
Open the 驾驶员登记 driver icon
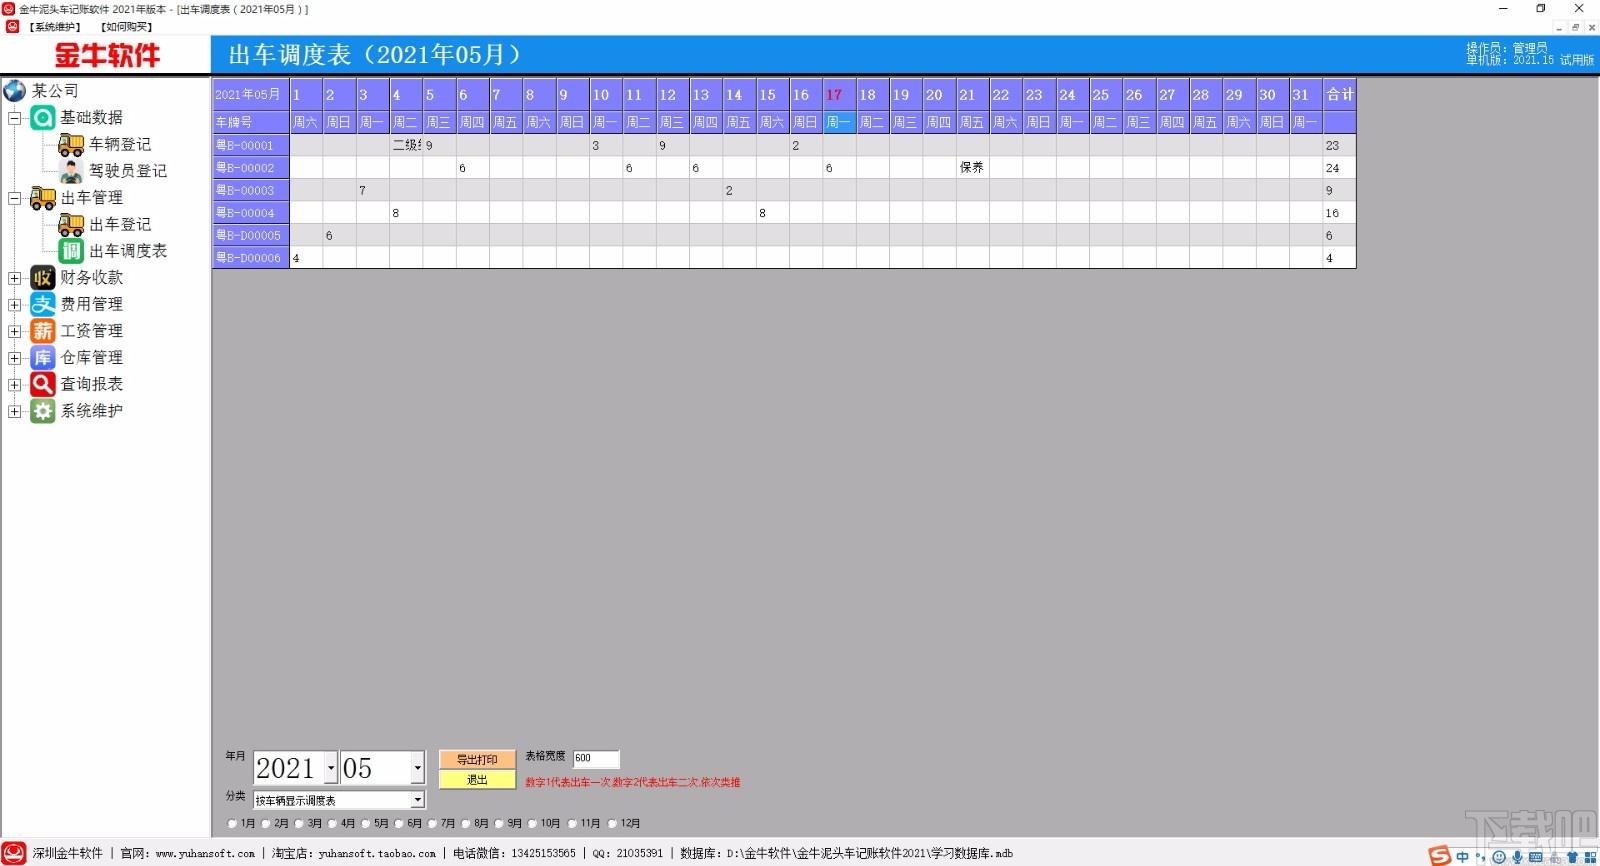[71, 171]
